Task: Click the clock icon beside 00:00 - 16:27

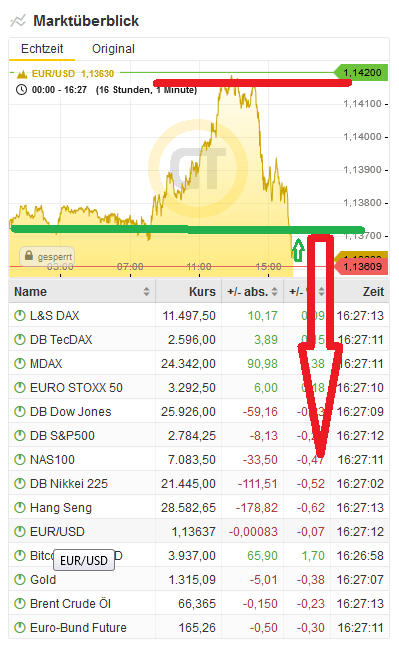Action: pos(21,89)
